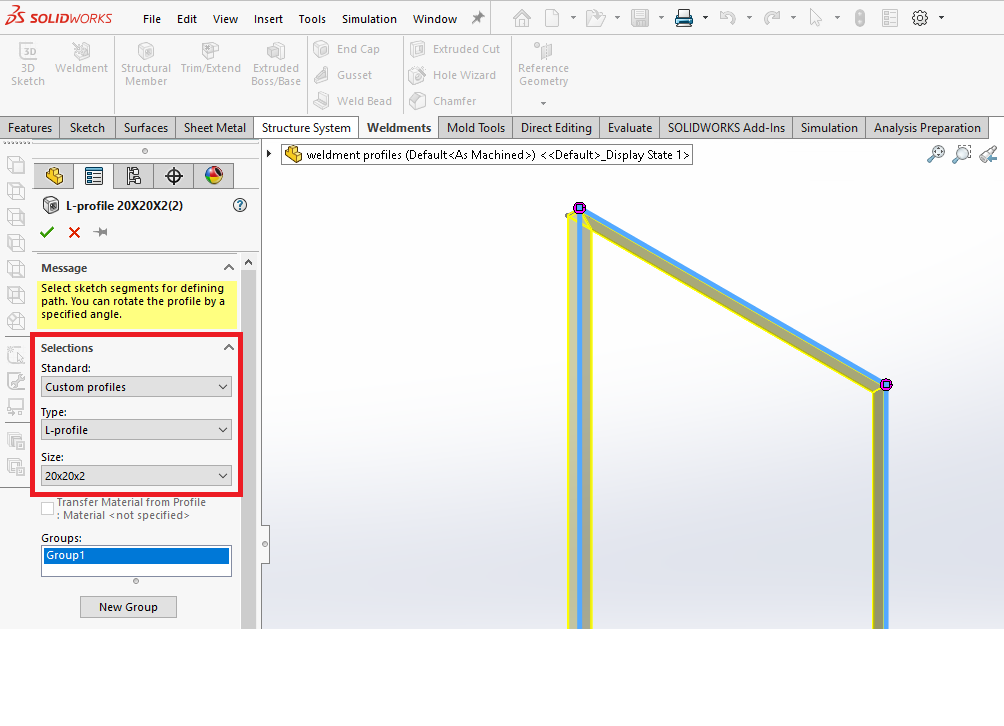Open the Size dropdown 20x20x2
The height and width of the screenshot is (726, 1004).
click(x=136, y=476)
